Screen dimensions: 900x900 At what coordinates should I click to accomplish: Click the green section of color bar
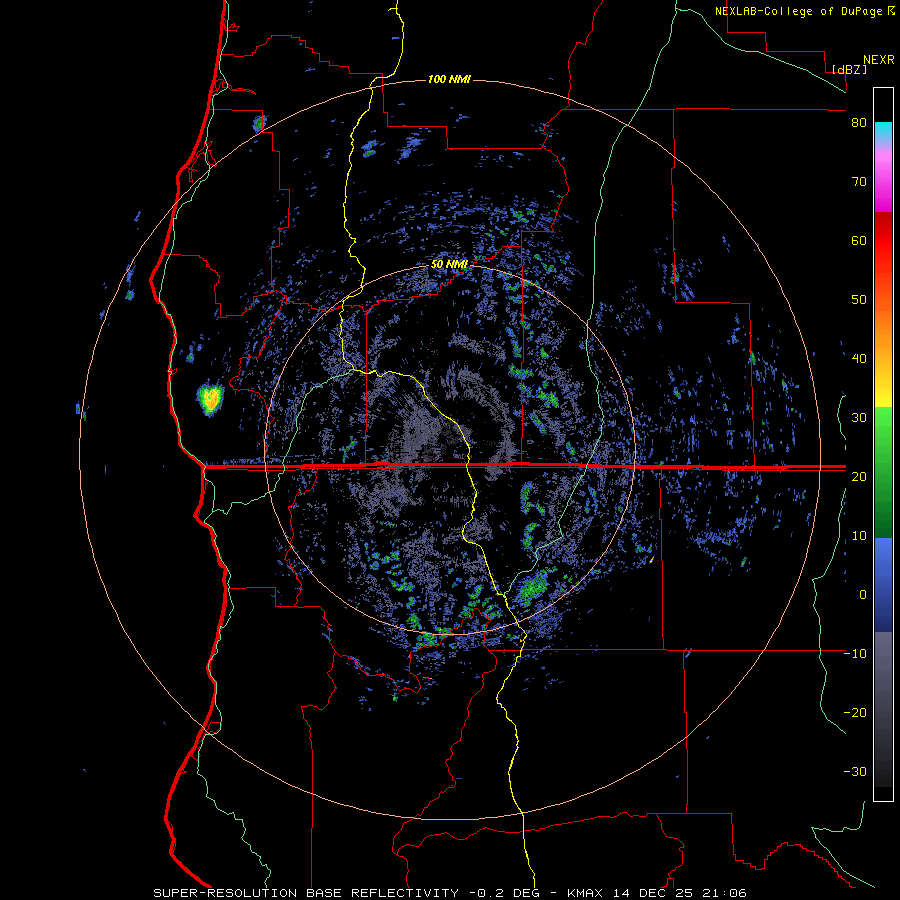tap(883, 472)
